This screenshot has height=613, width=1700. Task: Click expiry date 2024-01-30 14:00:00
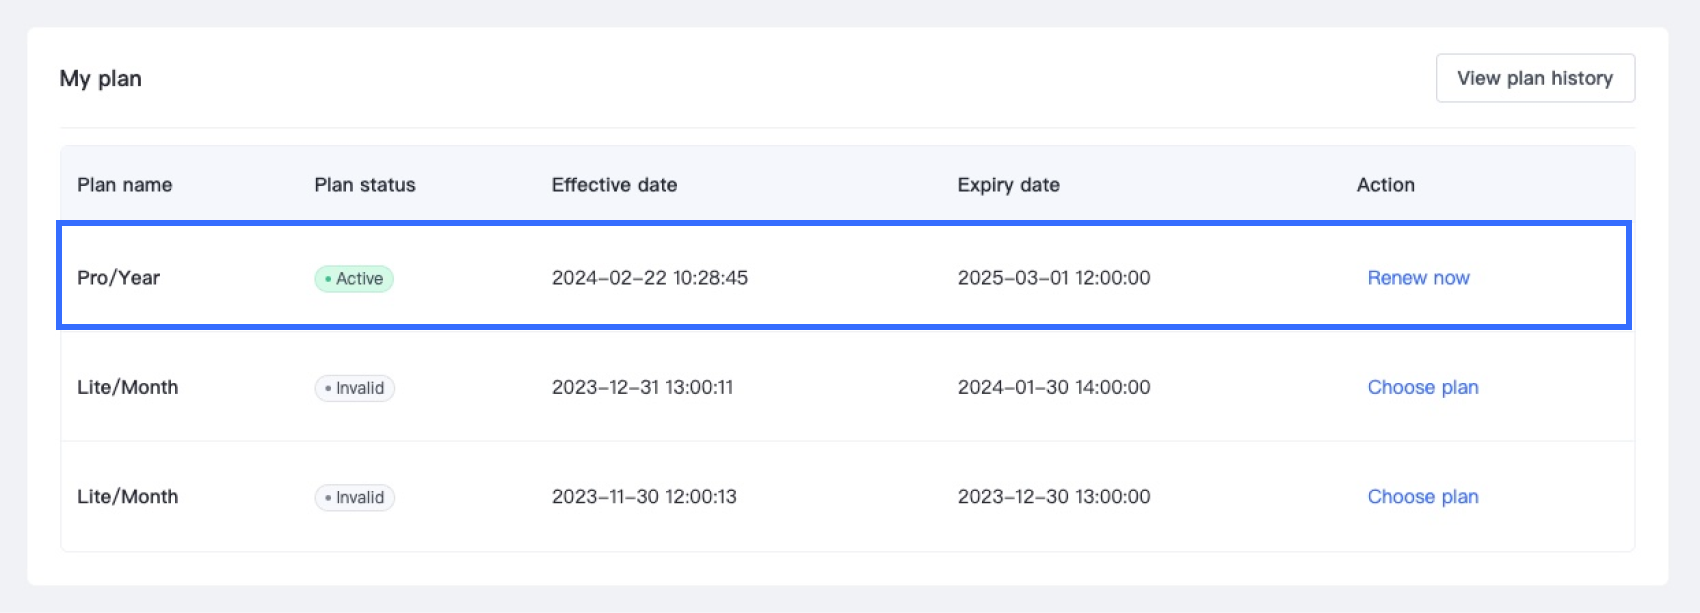click(1053, 387)
